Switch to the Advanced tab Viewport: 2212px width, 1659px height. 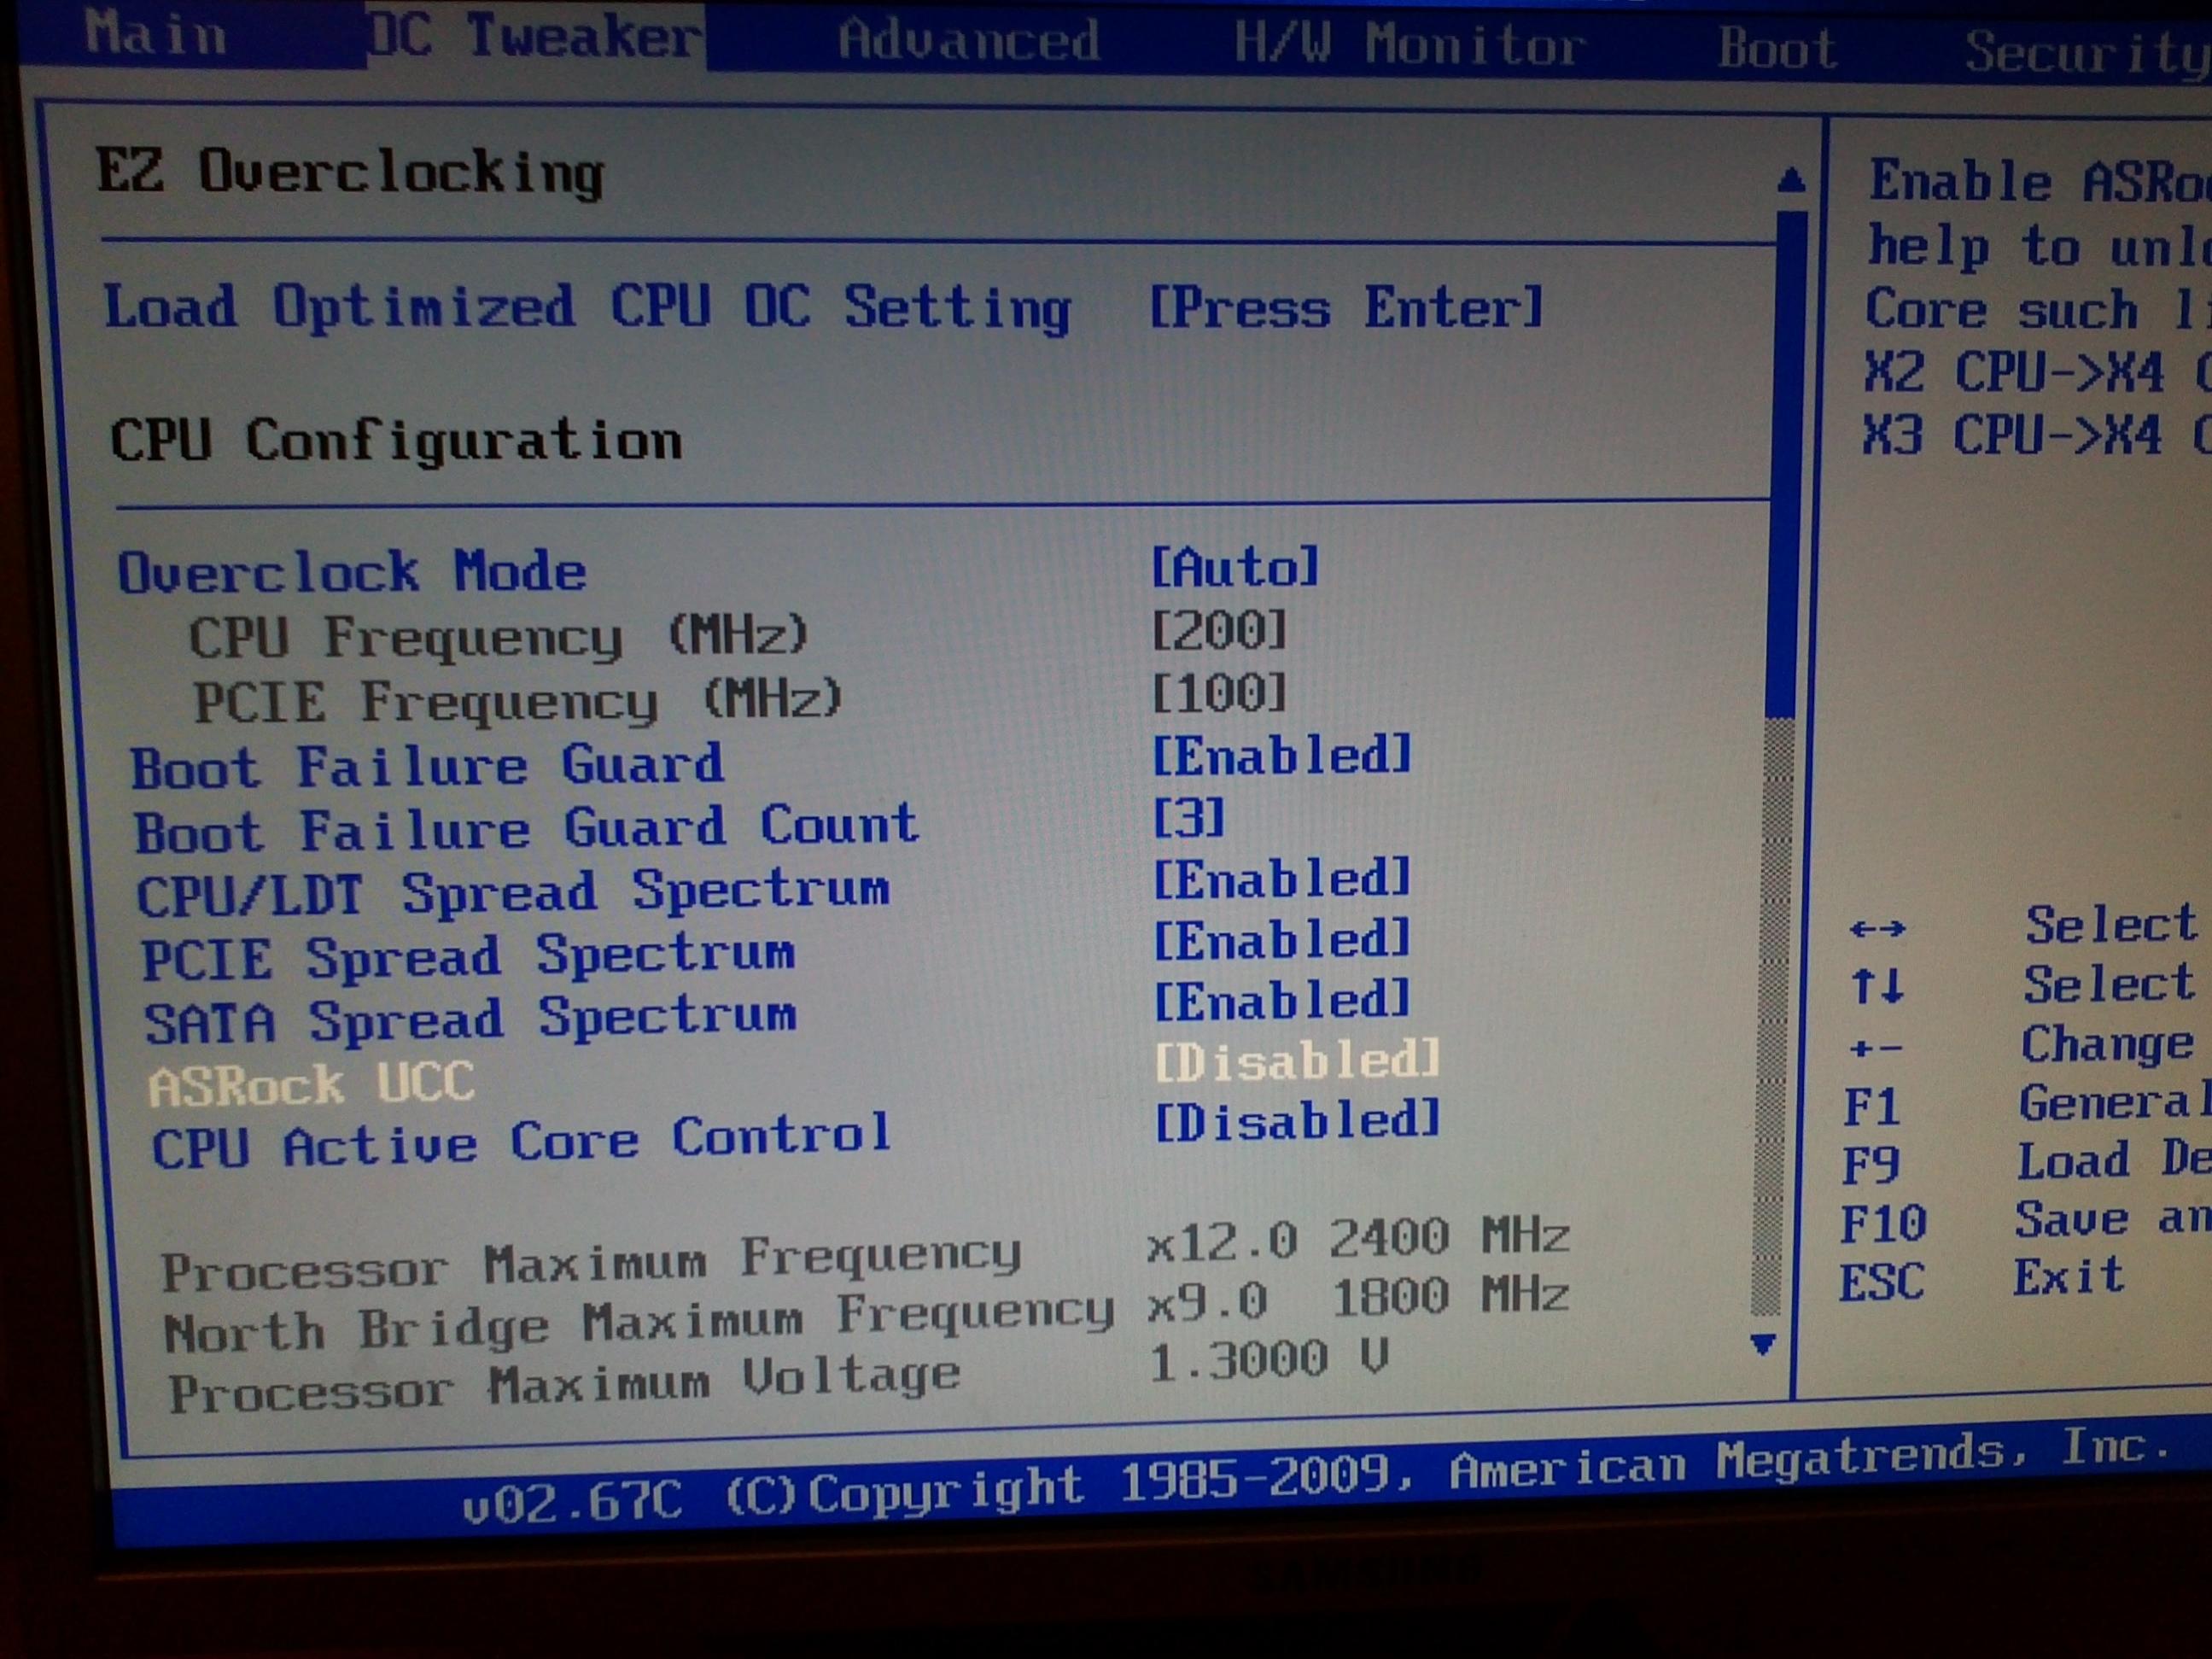point(968,40)
